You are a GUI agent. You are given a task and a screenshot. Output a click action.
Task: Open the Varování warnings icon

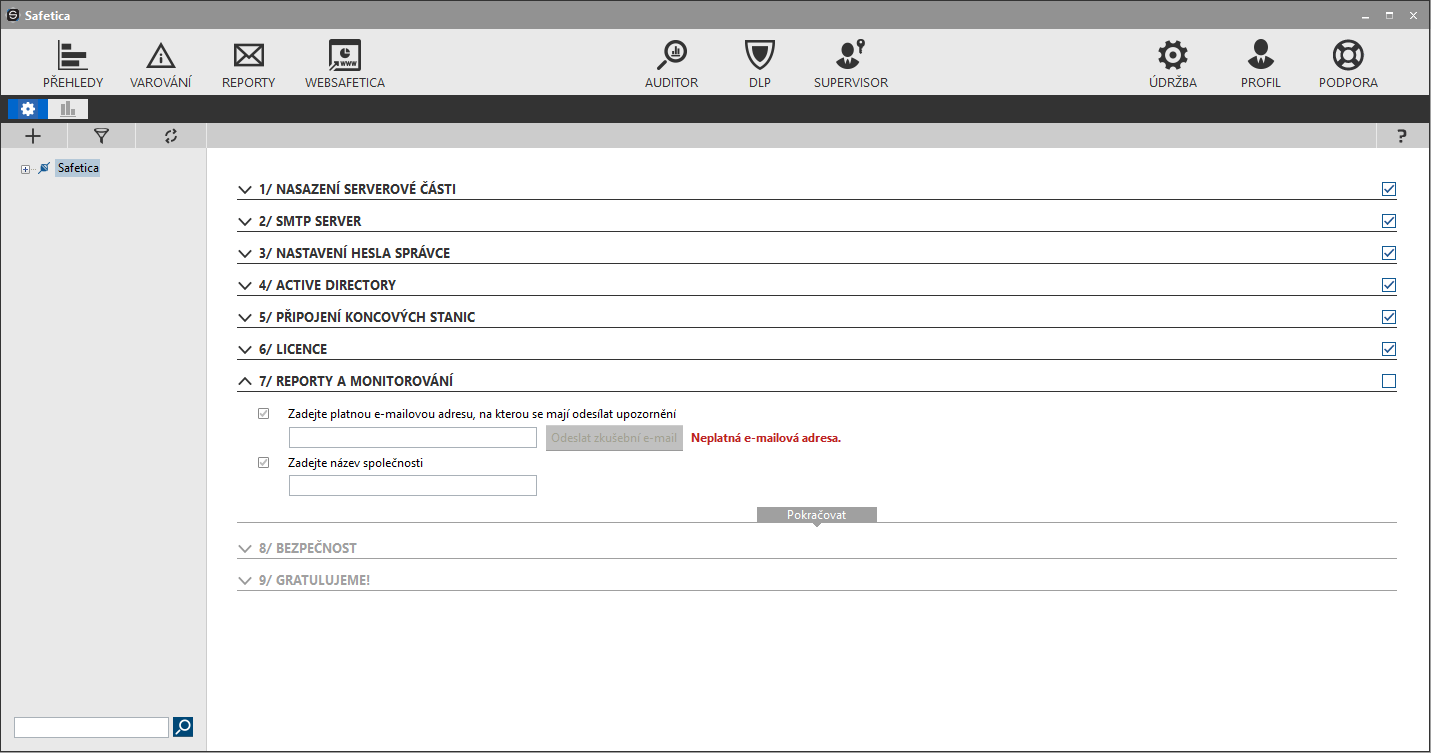160,56
